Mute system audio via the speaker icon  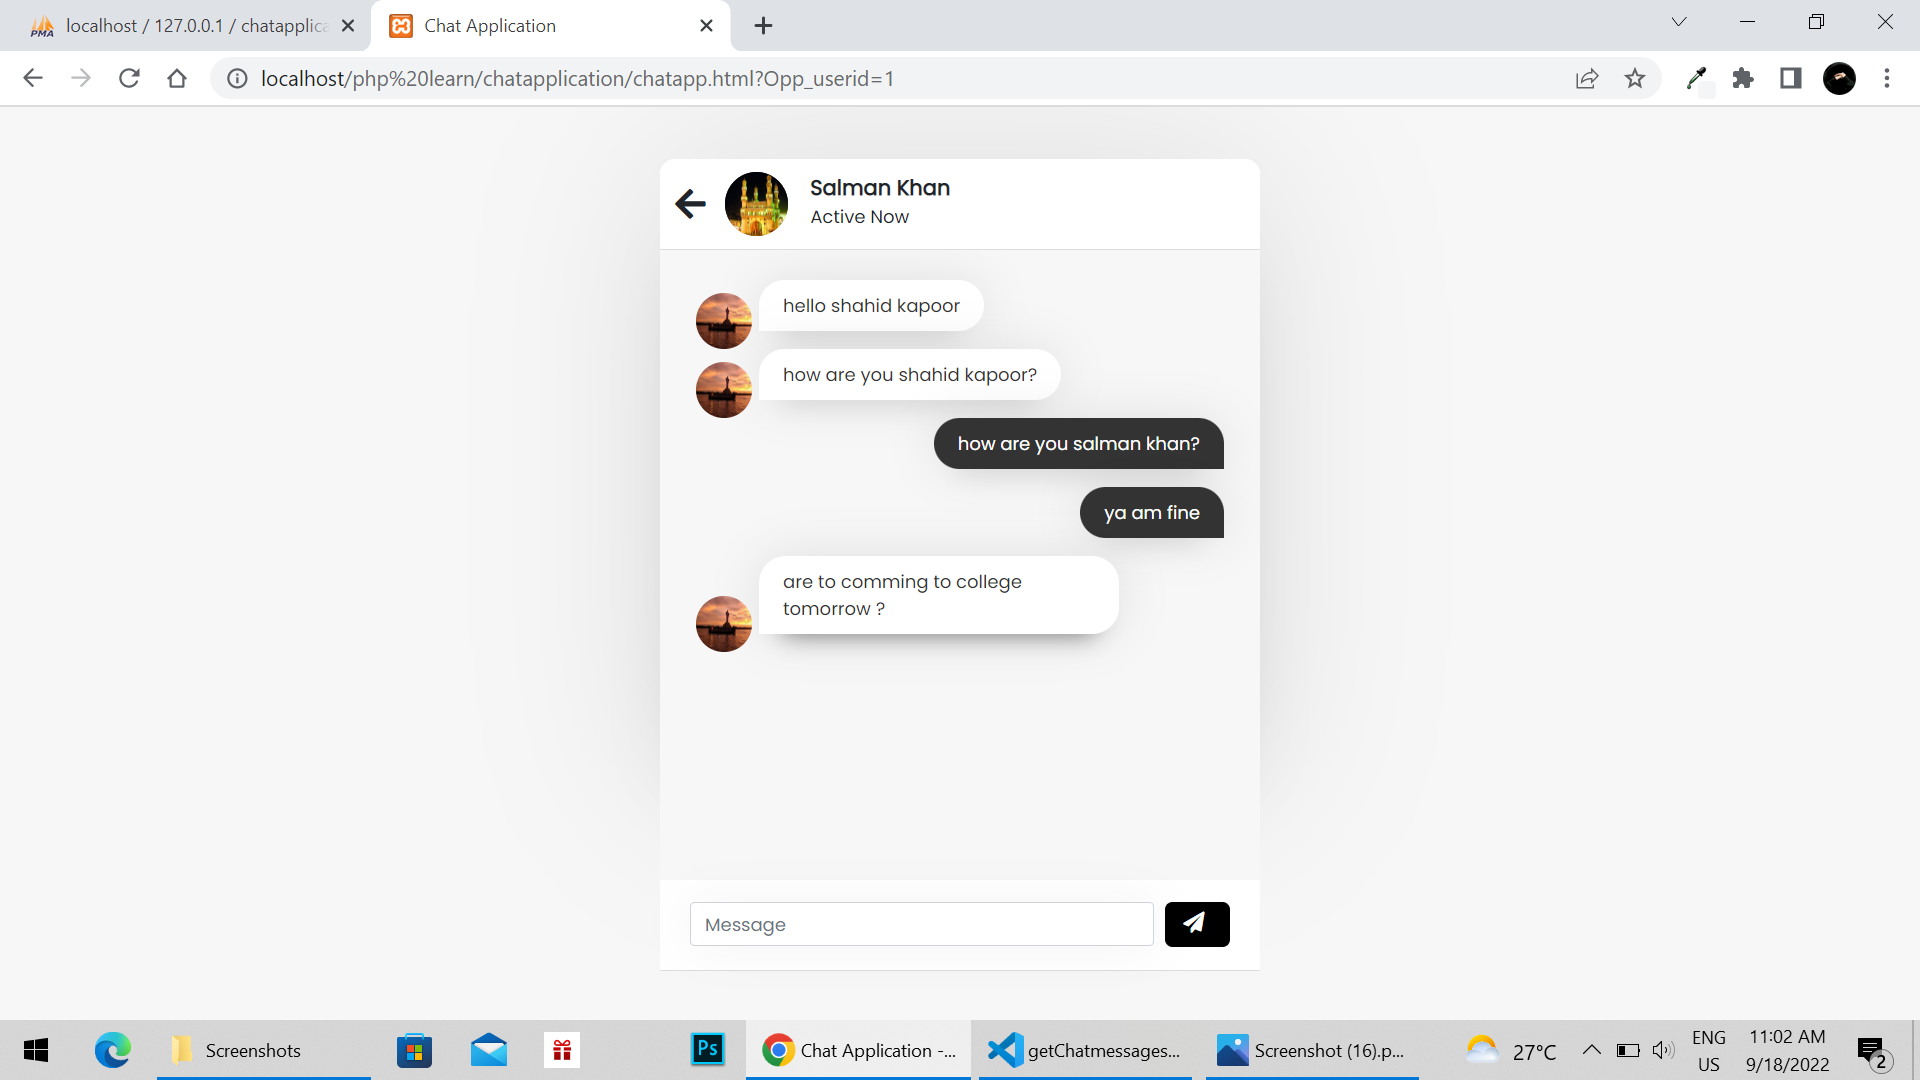pos(1663,1050)
